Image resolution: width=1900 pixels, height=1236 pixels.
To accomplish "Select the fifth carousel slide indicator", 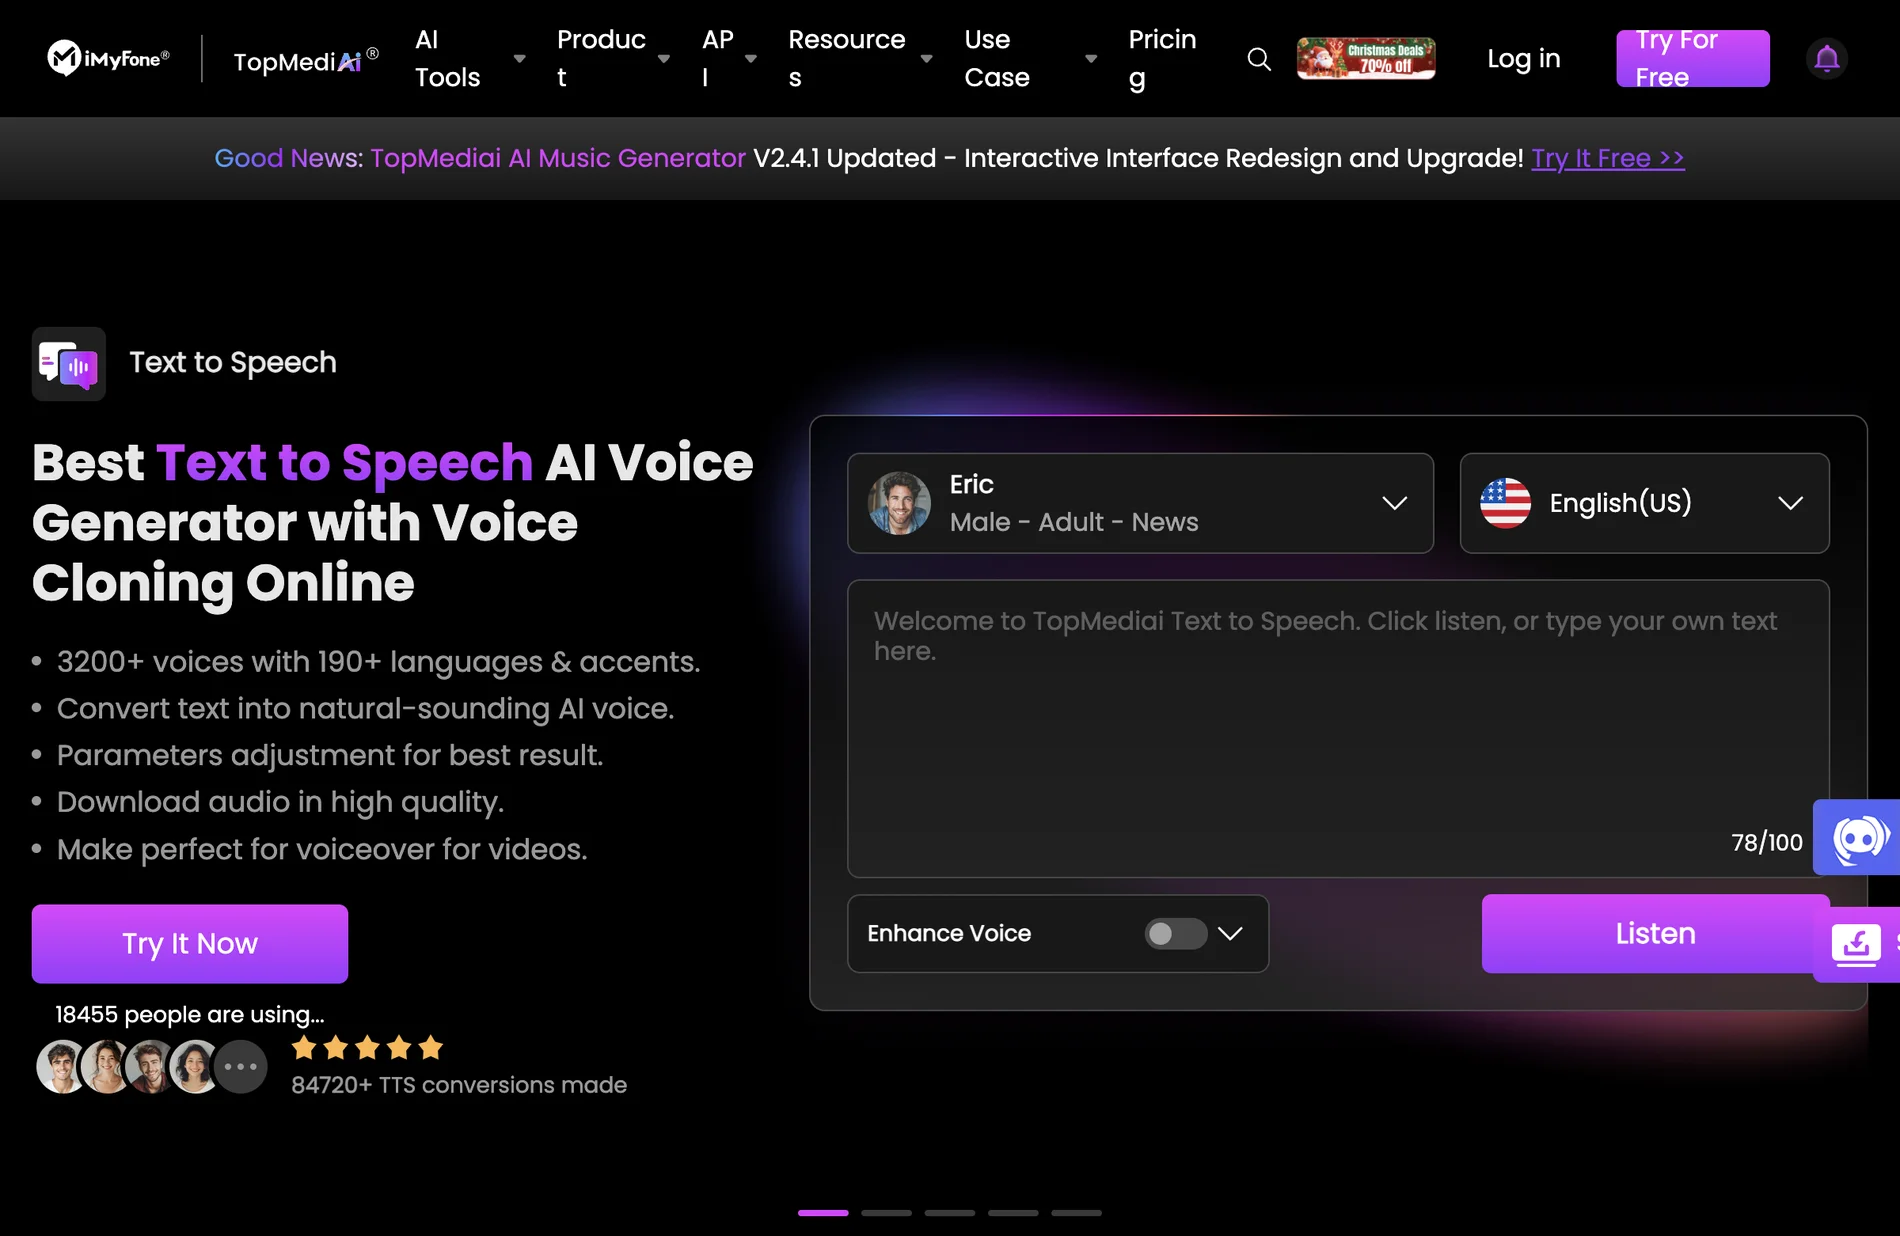I will [x=1076, y=1212].
